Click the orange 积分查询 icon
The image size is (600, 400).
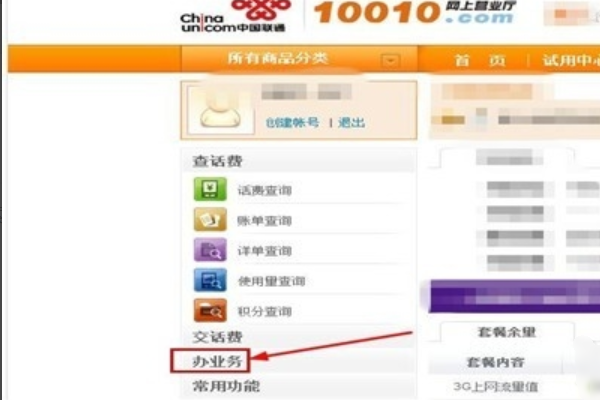210,310
